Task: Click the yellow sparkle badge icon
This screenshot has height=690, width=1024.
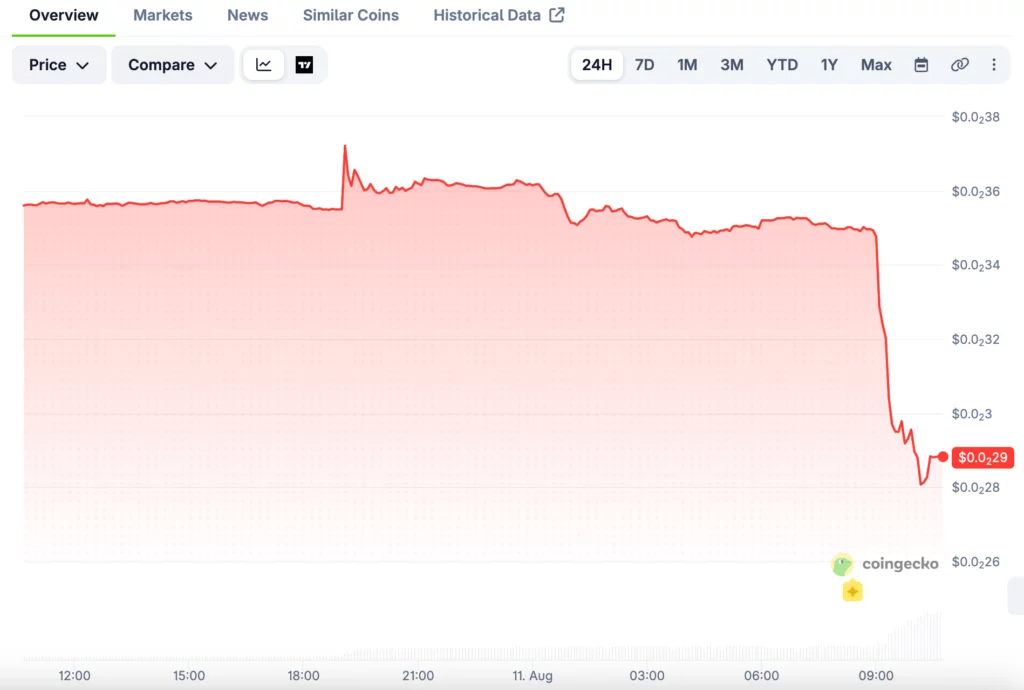Action: tap(852, 591)
